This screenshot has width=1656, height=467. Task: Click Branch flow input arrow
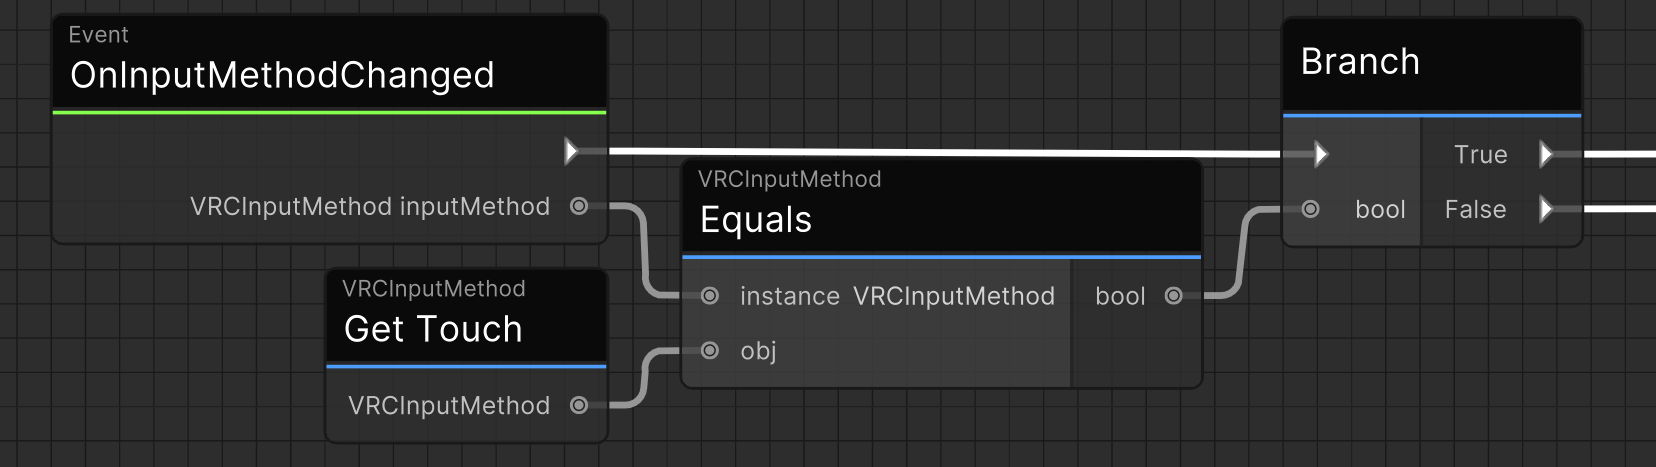[x=1321, y=154]
